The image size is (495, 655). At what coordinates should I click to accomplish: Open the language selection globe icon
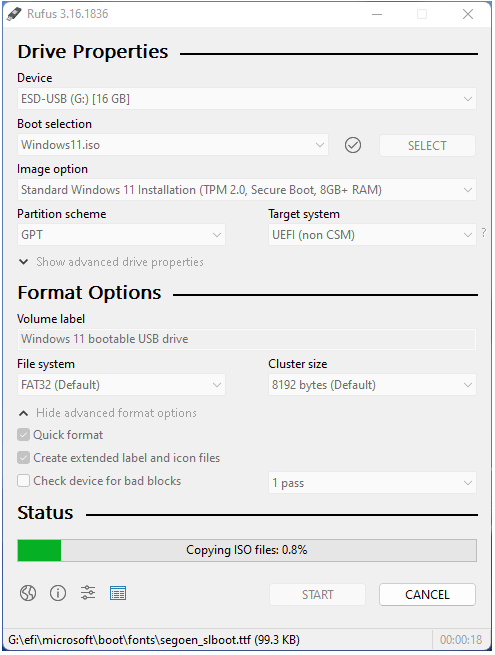pyautogui.click(x=28, y=593)
